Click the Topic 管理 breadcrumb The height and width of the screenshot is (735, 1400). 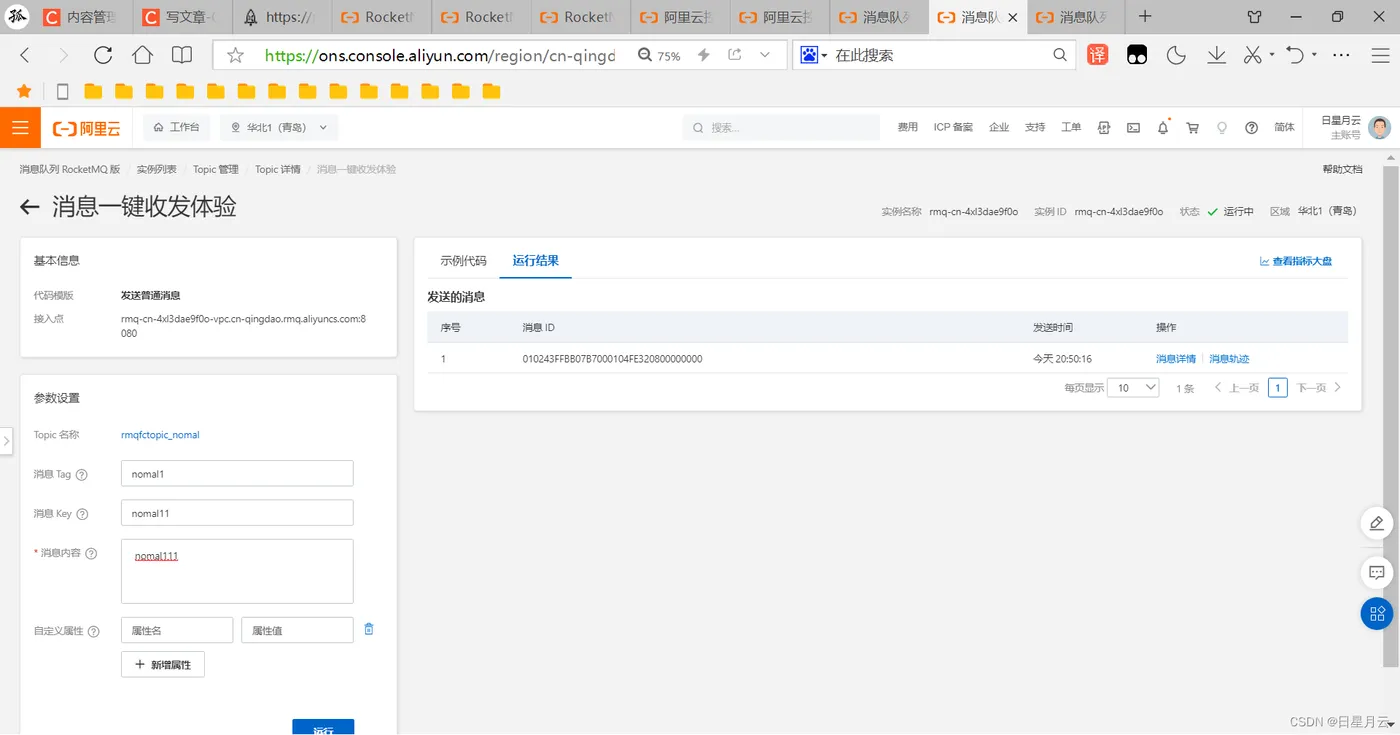(216, 169)
